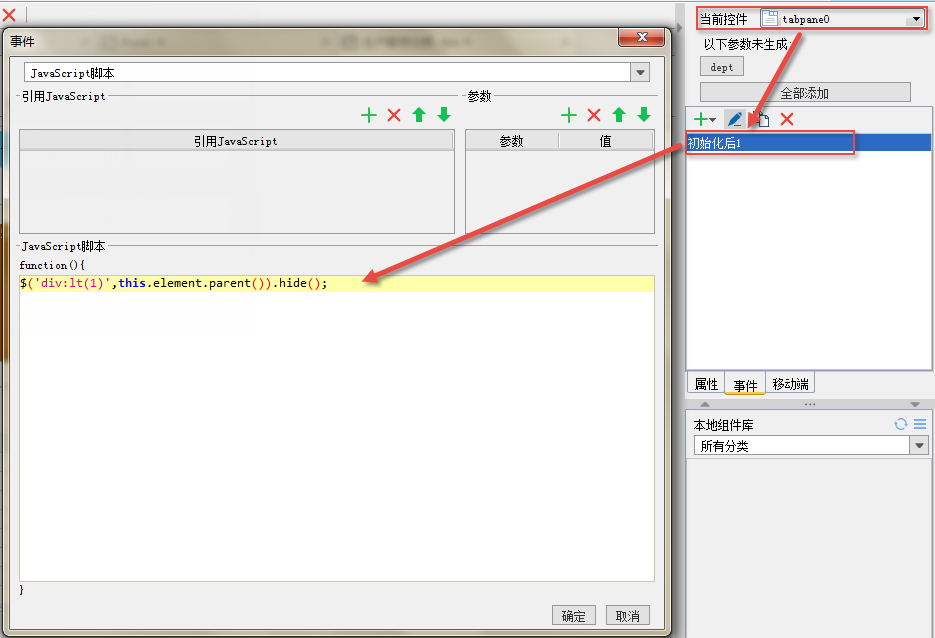
Task: Click the 全部添加 button
Action: (805, 93)
